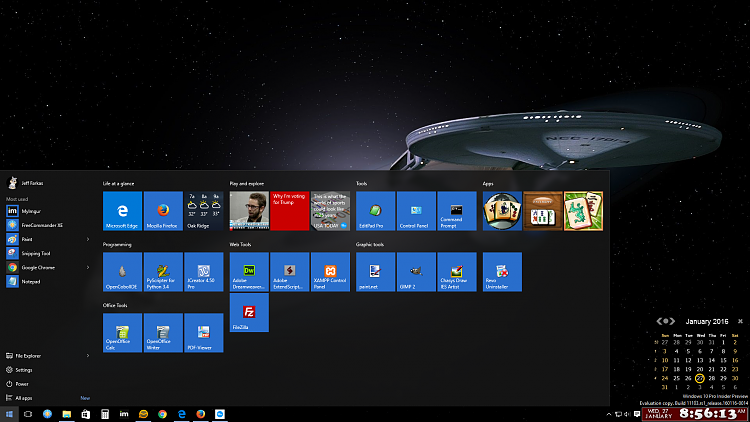
Task: Go to previous month in calendar widget
Action: [x=660, y=321]
